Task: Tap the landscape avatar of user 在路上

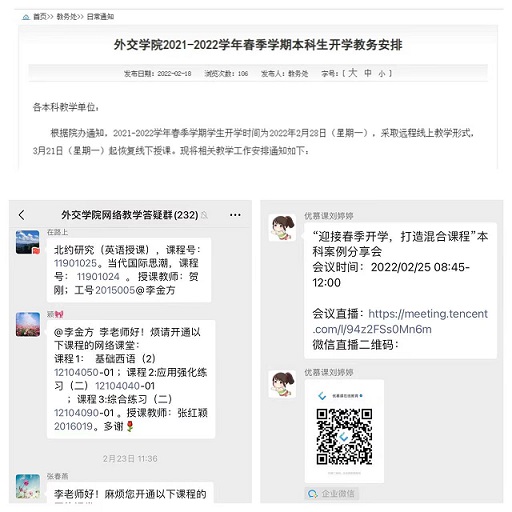Action: point(28,242)
